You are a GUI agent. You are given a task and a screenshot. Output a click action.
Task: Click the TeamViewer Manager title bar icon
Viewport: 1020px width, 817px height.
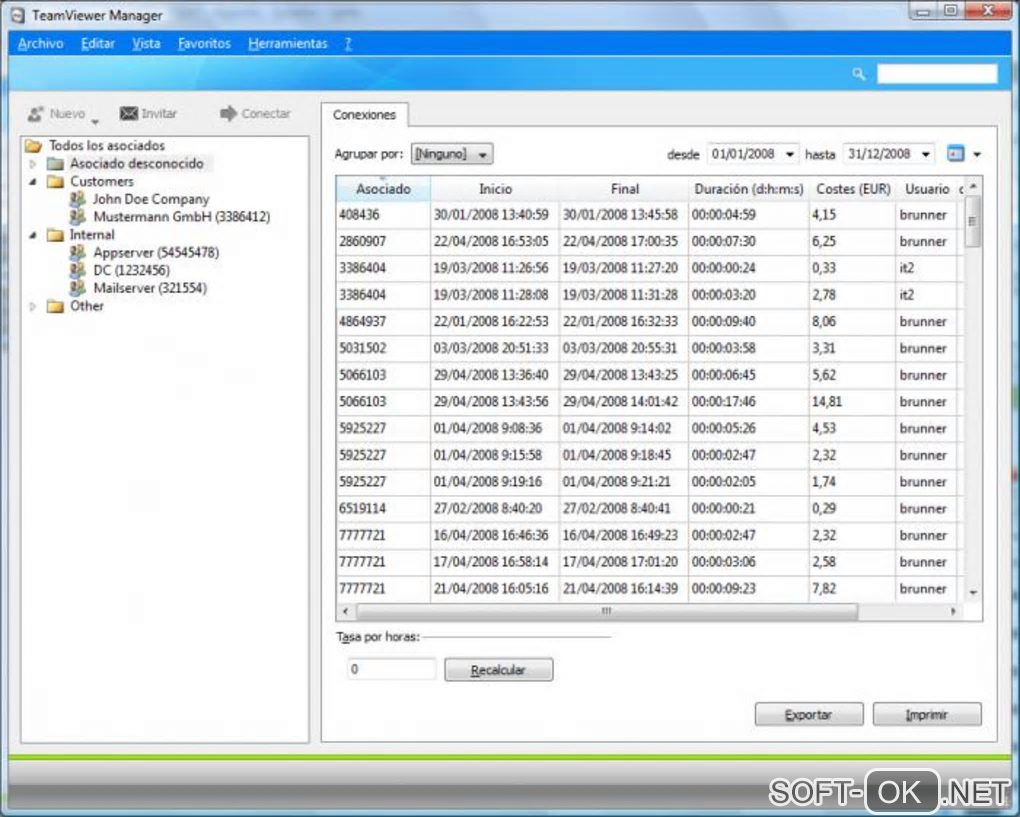click(x=18, y=15)
